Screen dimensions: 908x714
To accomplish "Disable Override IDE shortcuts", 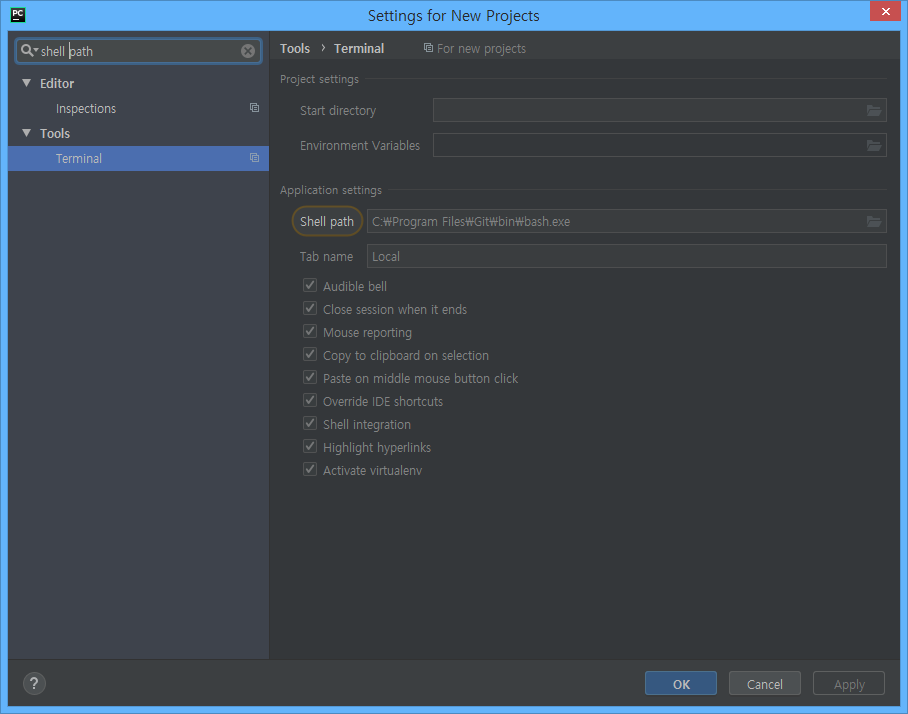I will click(310, 401).
